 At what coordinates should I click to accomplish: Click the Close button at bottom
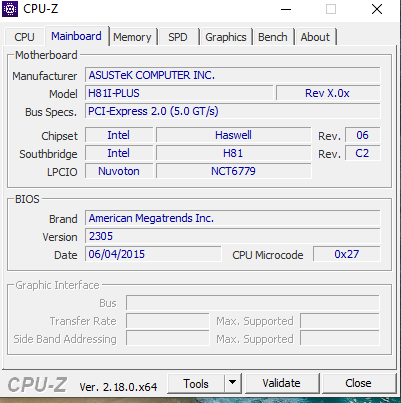click(358, 383)
